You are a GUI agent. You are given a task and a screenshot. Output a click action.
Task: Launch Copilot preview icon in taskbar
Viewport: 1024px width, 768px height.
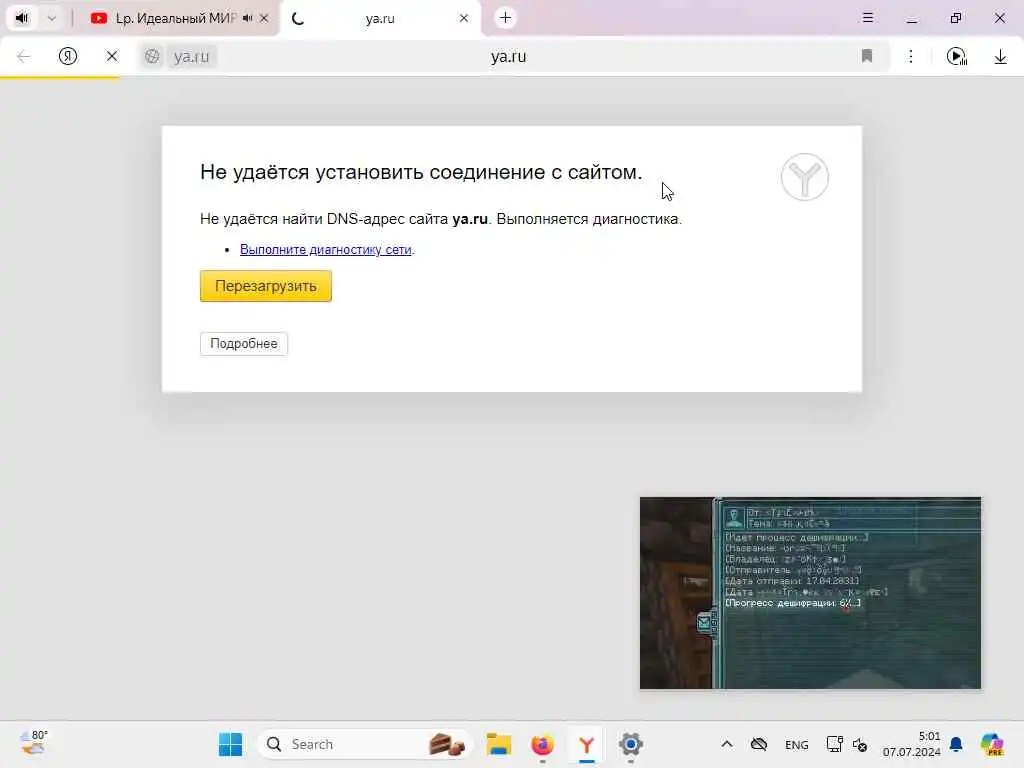point(993,744)
